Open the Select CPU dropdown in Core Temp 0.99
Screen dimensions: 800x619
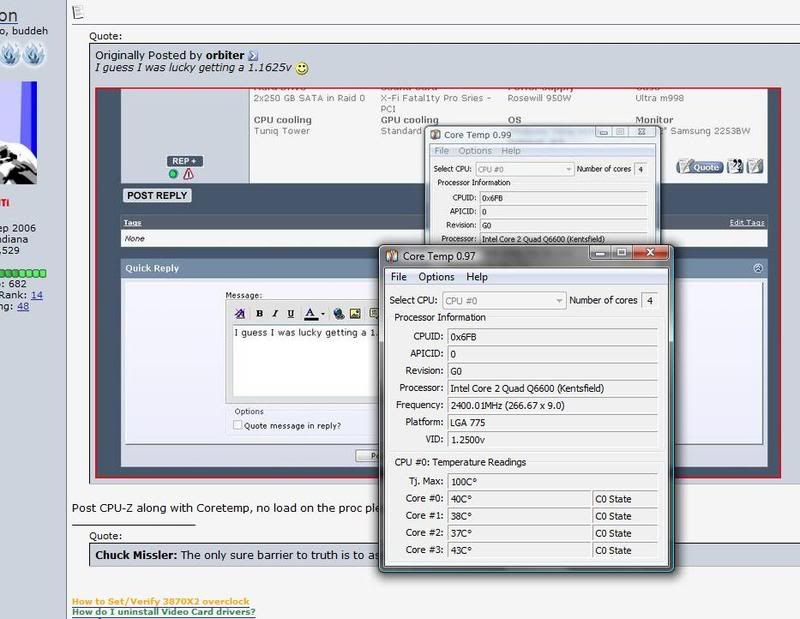[x=524, y=169]
